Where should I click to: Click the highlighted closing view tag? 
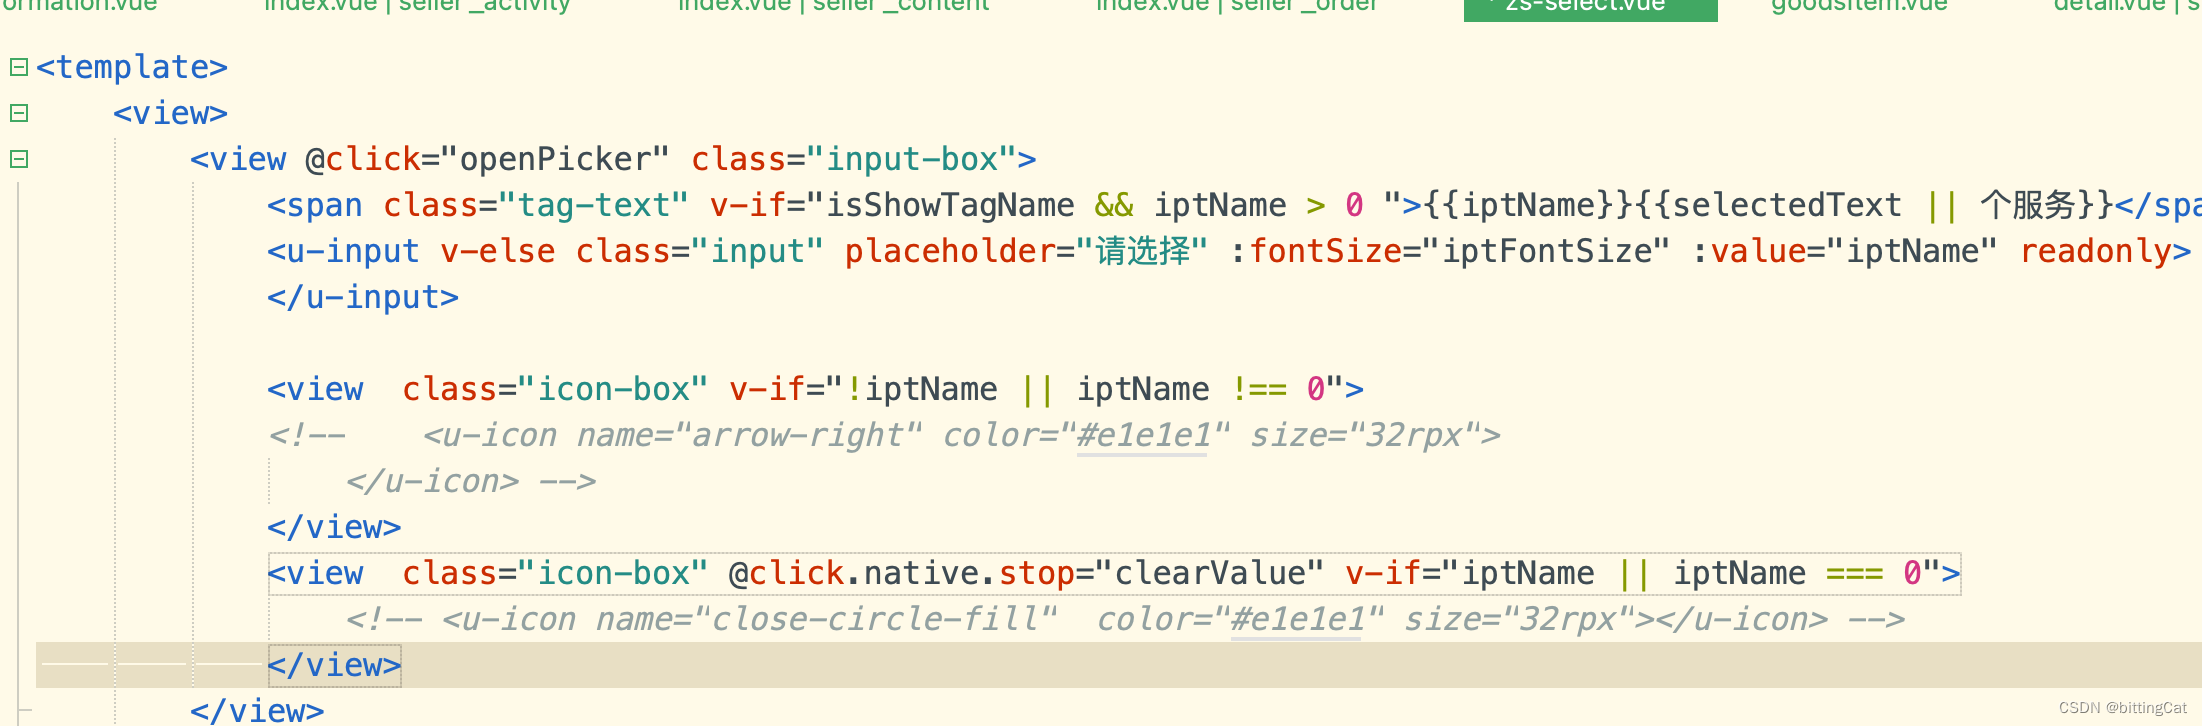click(334, 665)
